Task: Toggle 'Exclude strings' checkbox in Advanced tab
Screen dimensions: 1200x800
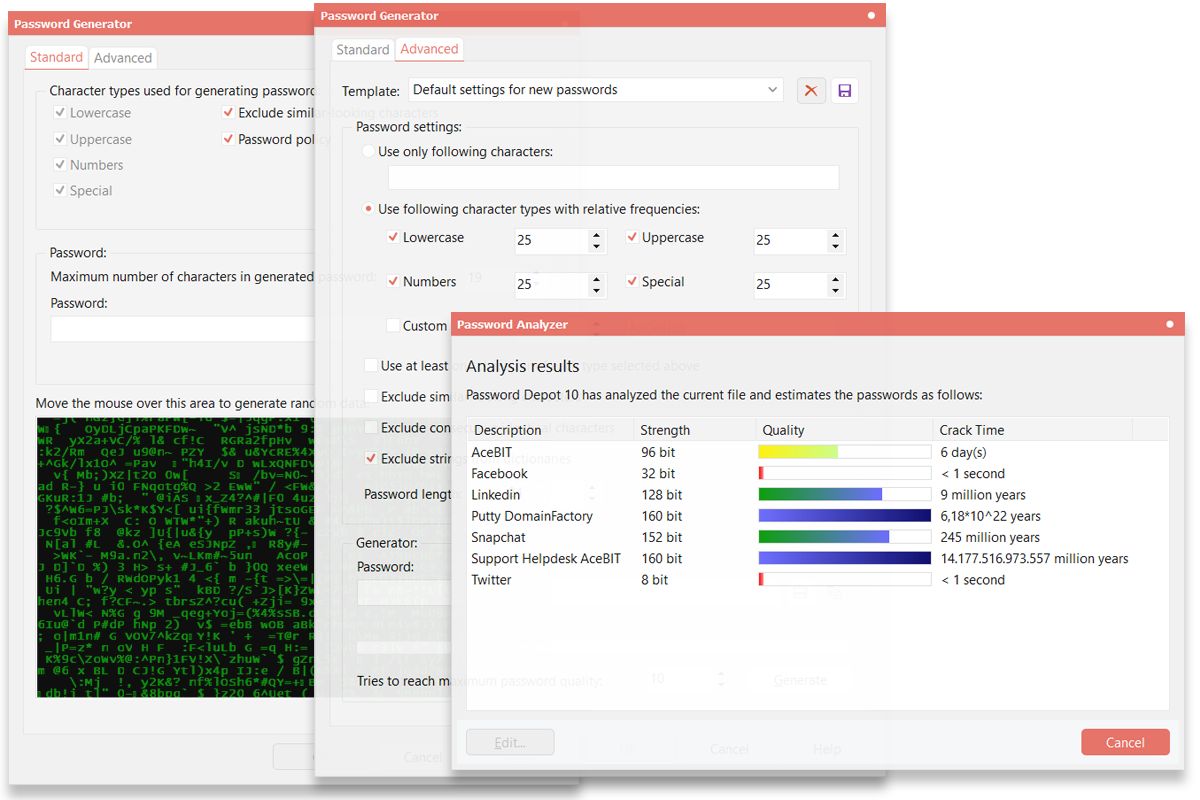Action: point(371,459)
